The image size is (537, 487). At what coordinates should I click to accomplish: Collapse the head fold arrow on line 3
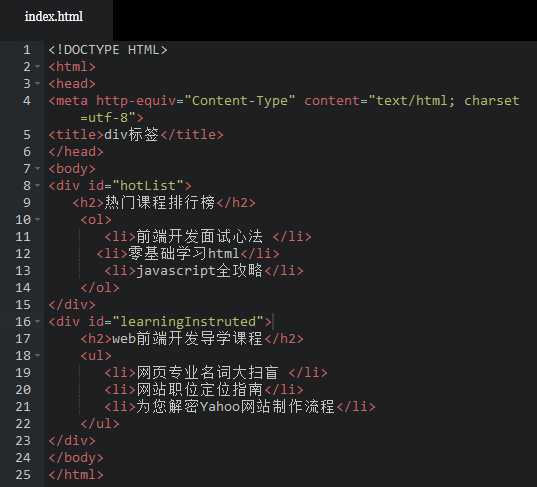point(38,83)
